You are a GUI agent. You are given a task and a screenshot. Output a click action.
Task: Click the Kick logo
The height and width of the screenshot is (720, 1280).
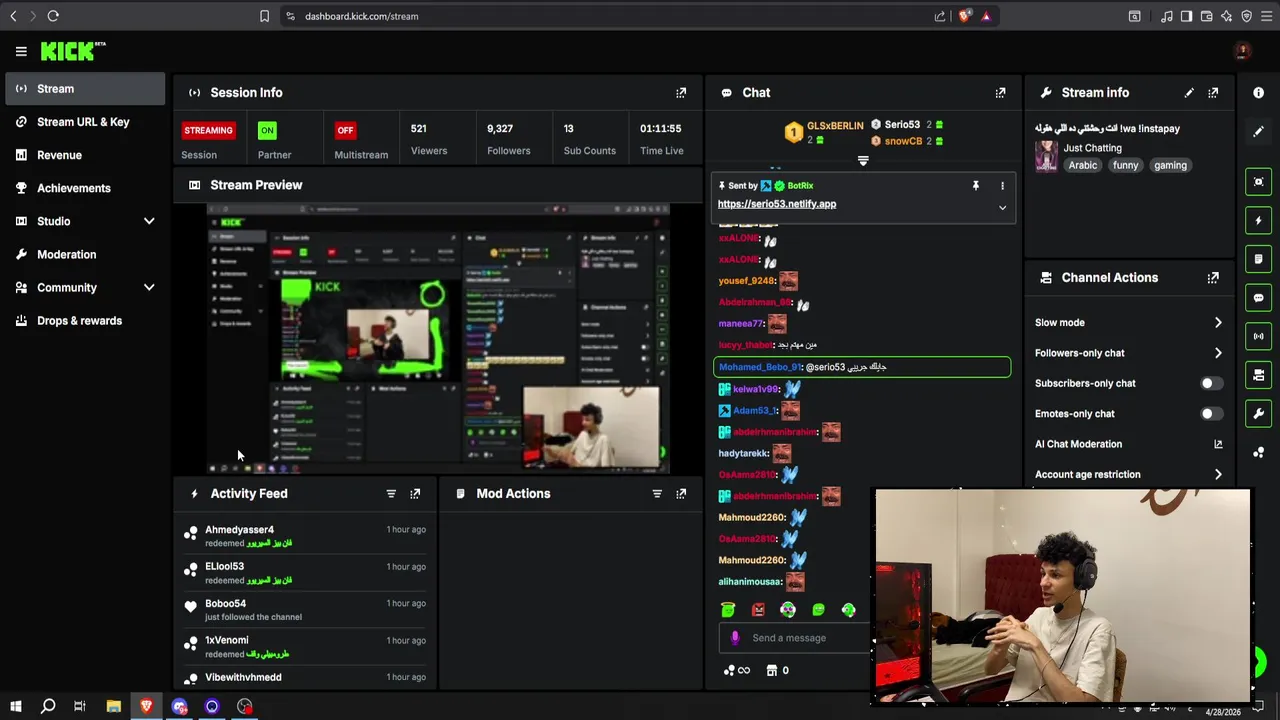tap(73, 51)
